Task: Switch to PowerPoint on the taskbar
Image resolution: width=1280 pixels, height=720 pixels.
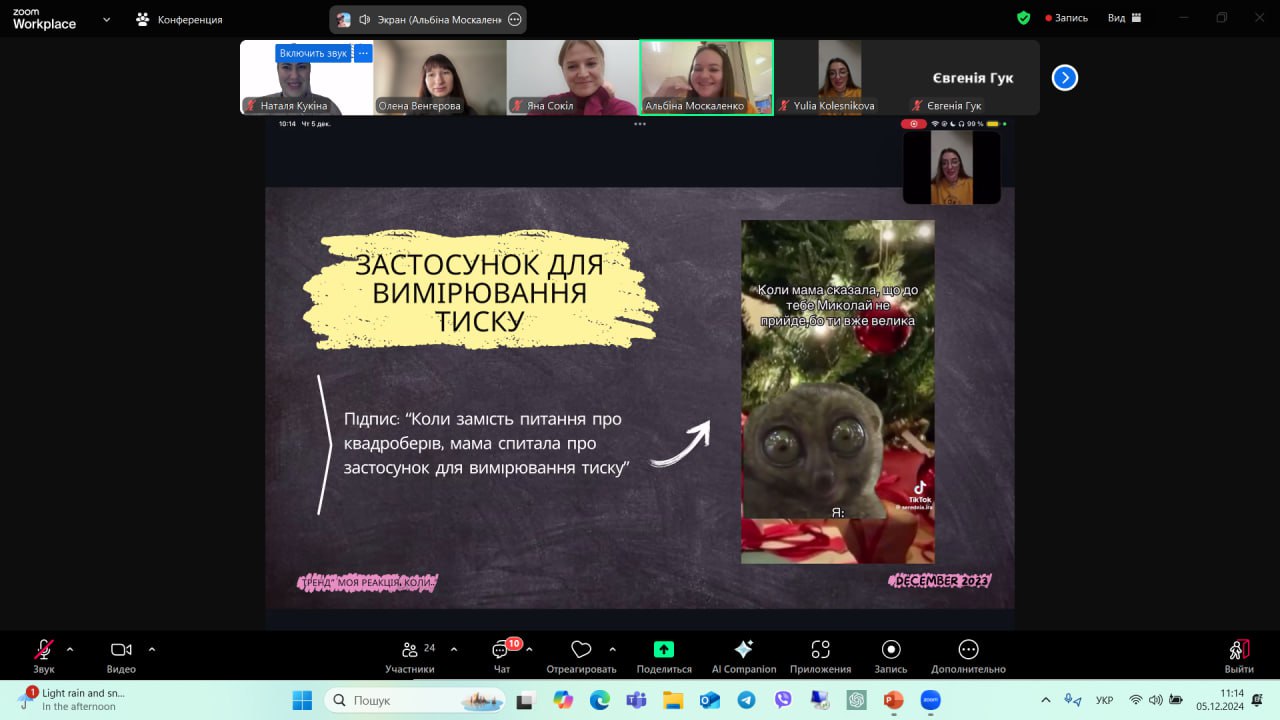Action: 893,700
